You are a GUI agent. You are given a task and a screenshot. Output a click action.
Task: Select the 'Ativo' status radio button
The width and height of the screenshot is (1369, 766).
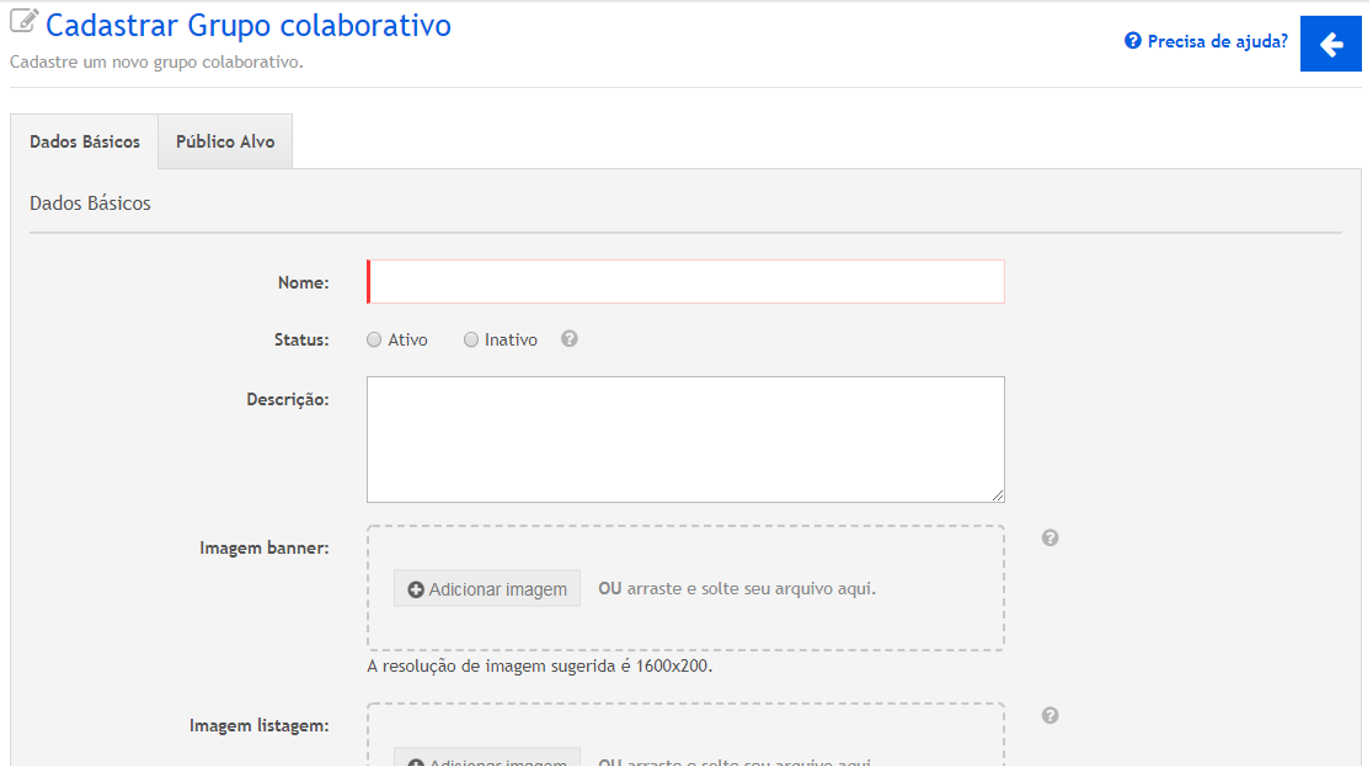point(374,340)
